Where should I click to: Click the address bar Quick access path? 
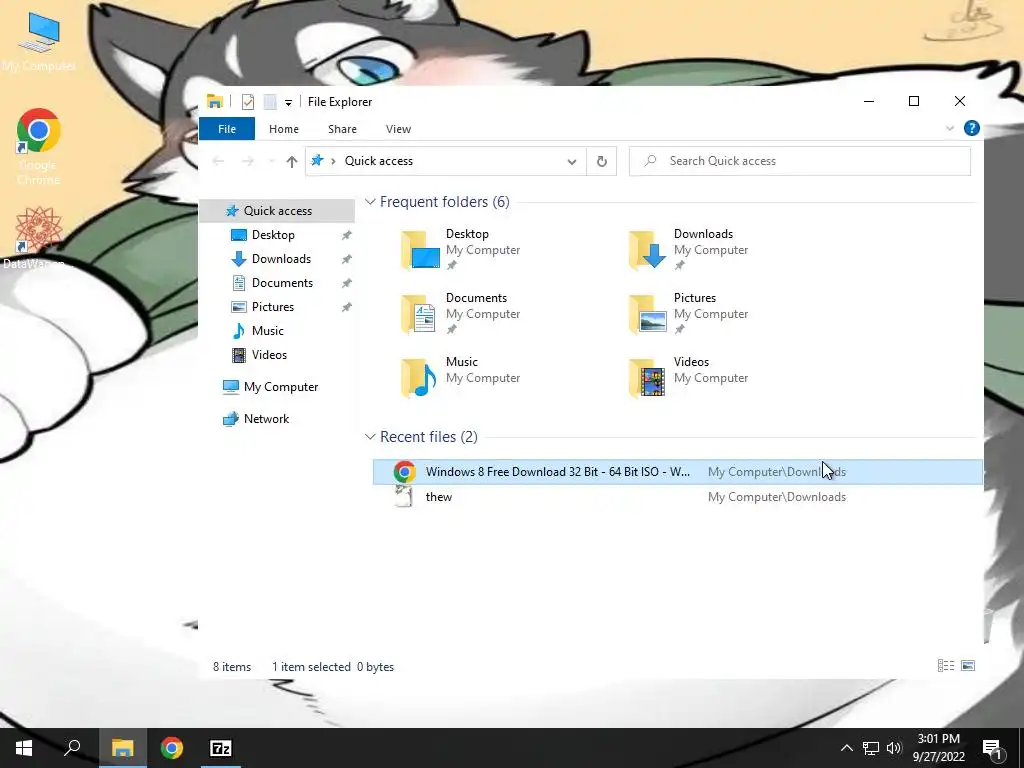click(379, 161)
